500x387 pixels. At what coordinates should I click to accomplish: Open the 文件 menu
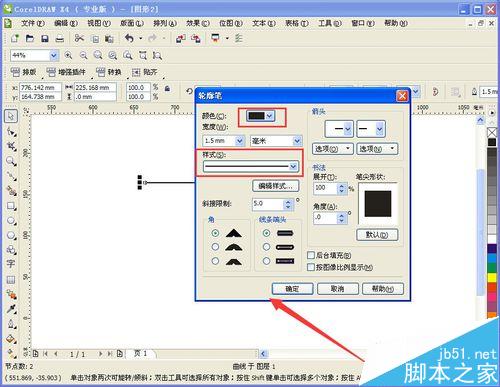click(x=33, y=23)
